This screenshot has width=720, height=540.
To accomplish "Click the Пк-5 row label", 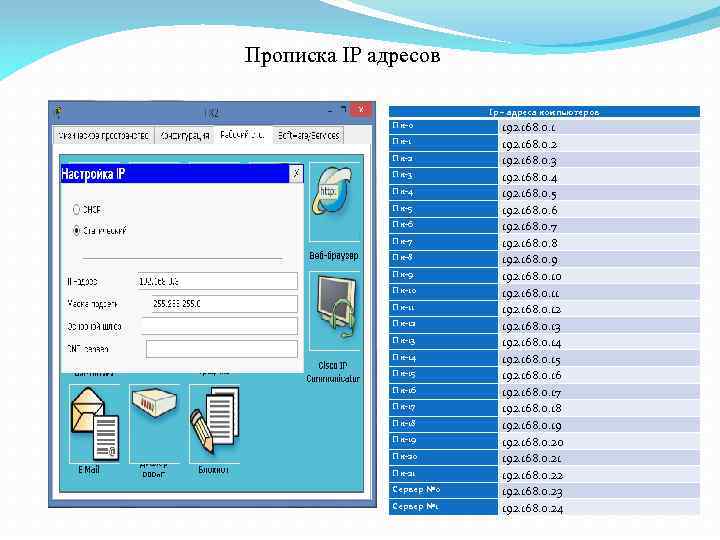I will click(443, 209).
